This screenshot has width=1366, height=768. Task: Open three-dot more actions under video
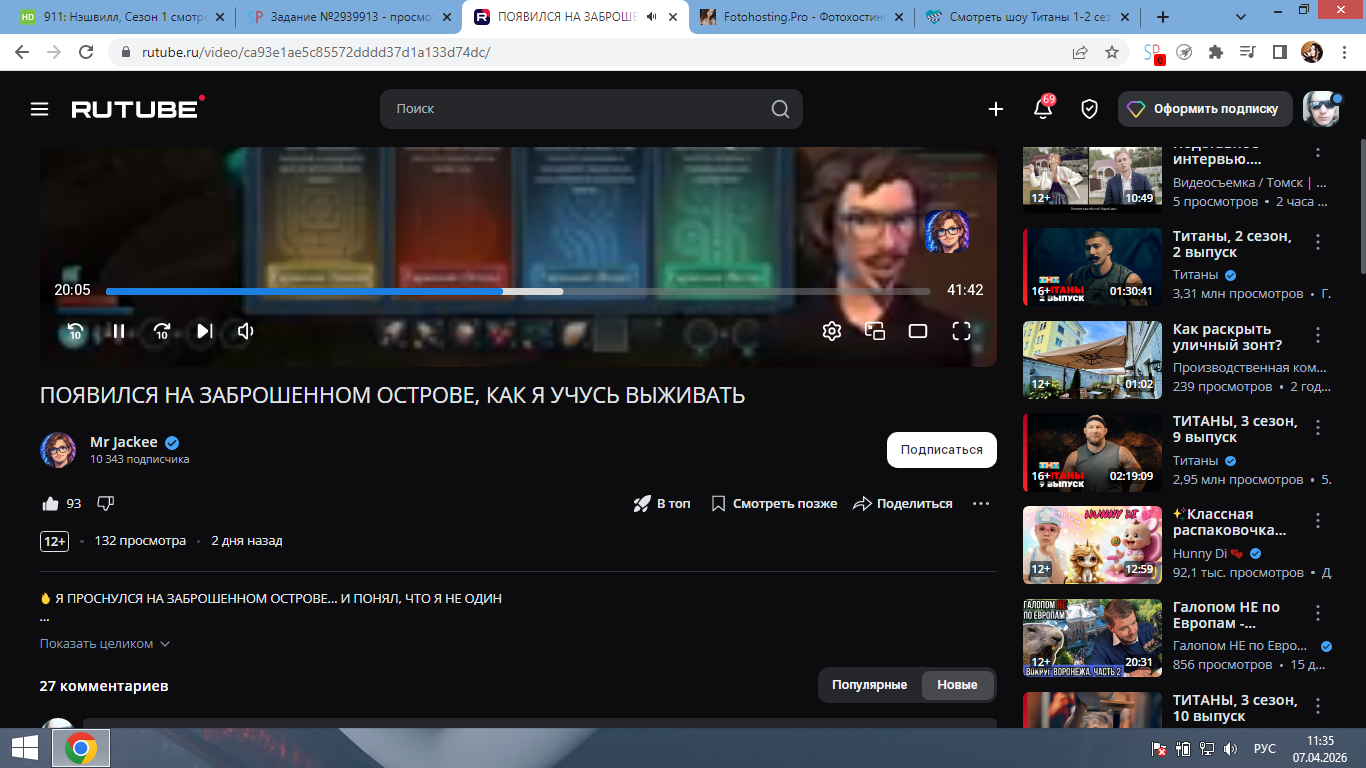(980, 504)
